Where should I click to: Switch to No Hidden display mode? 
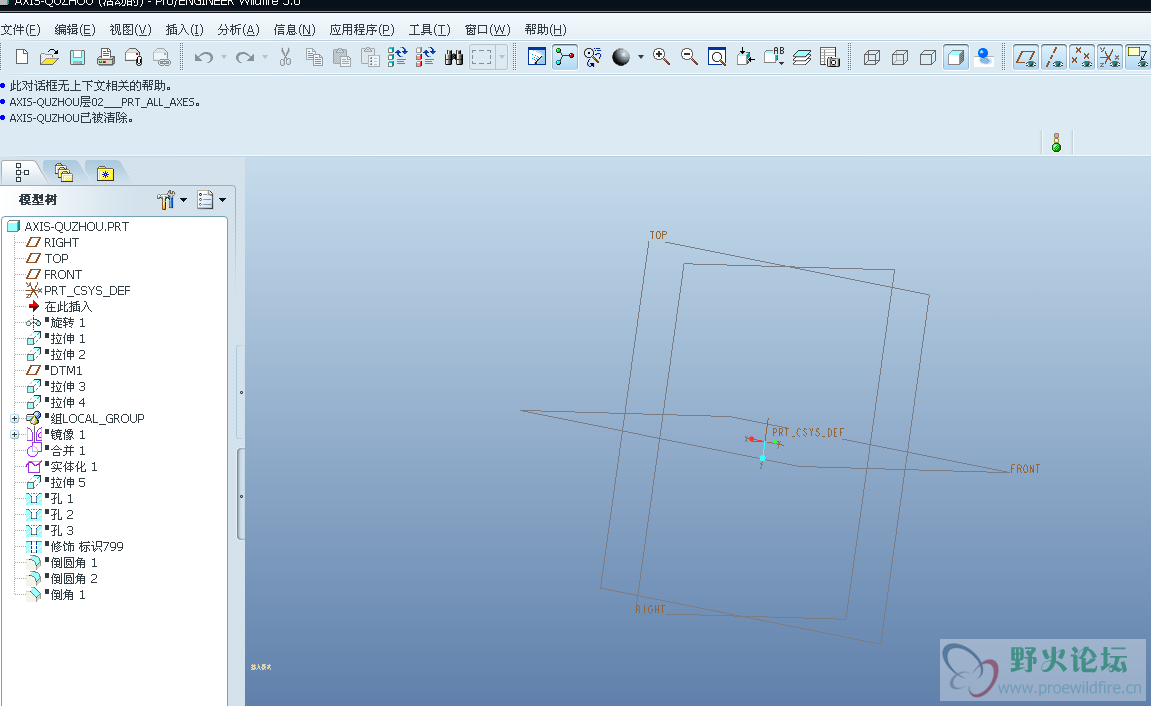(928, 57)
